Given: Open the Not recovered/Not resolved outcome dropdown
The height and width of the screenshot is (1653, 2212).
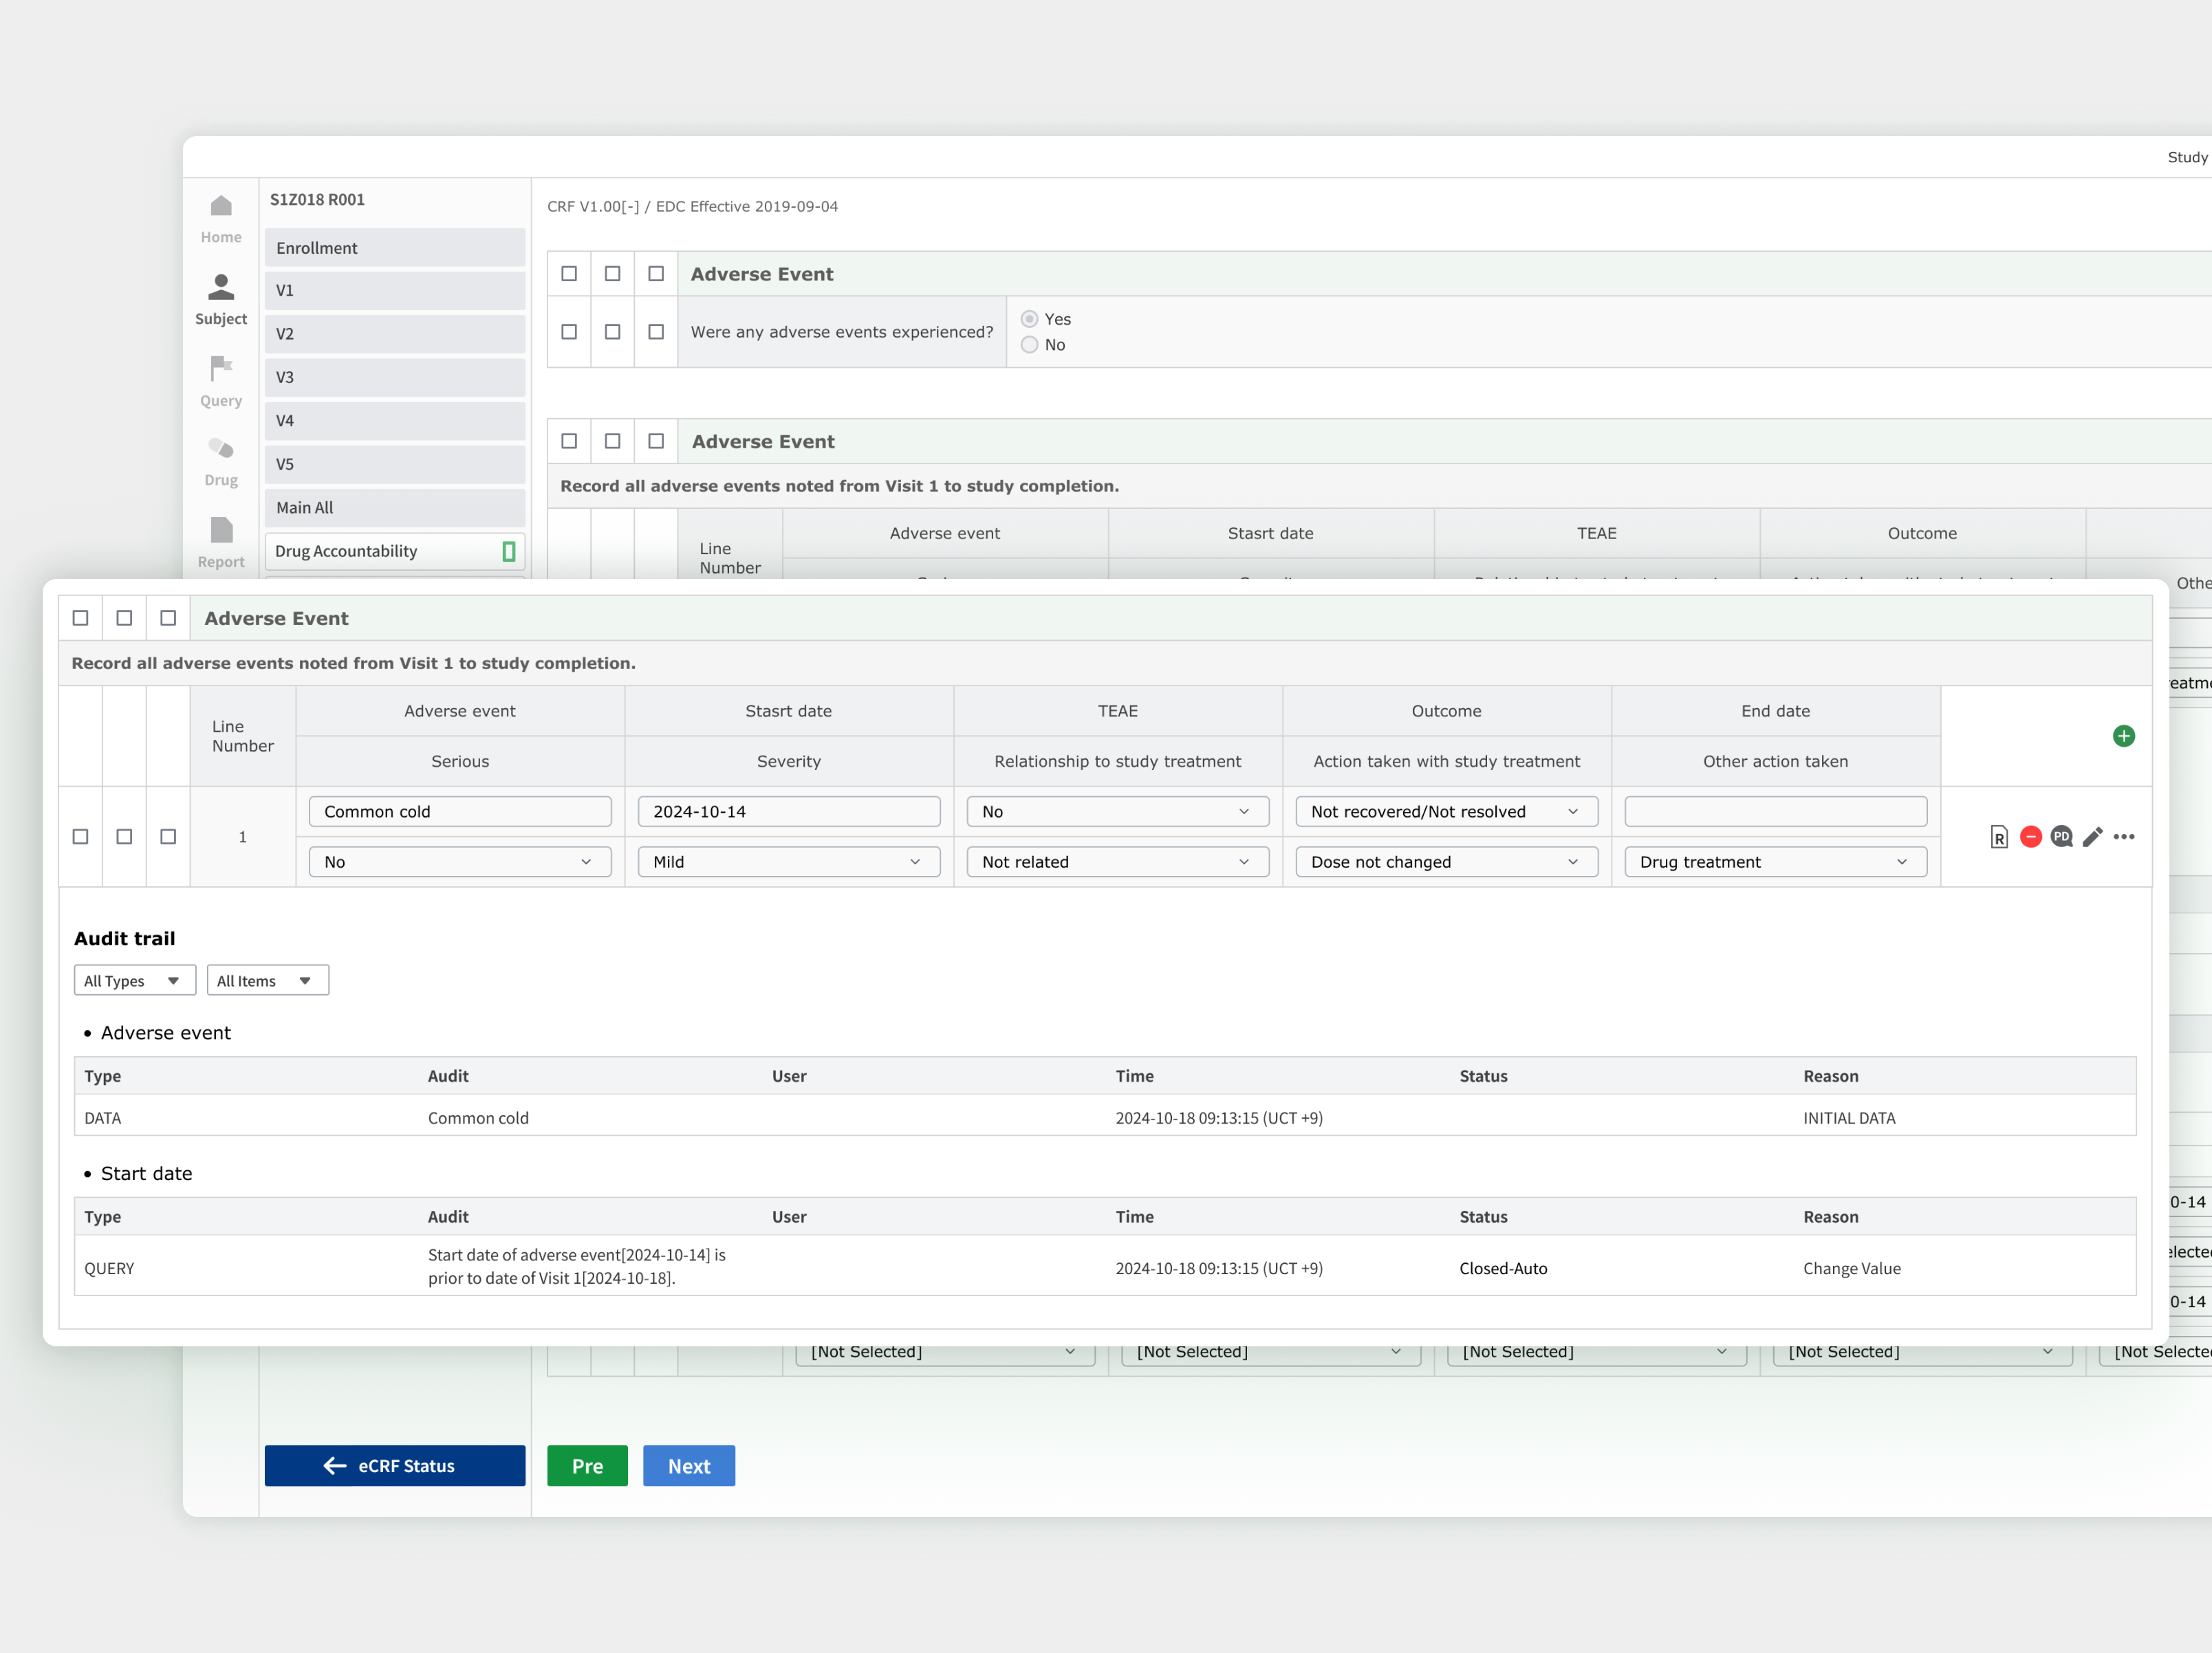Looking at the screenshot, I should tap(1446, 812).
